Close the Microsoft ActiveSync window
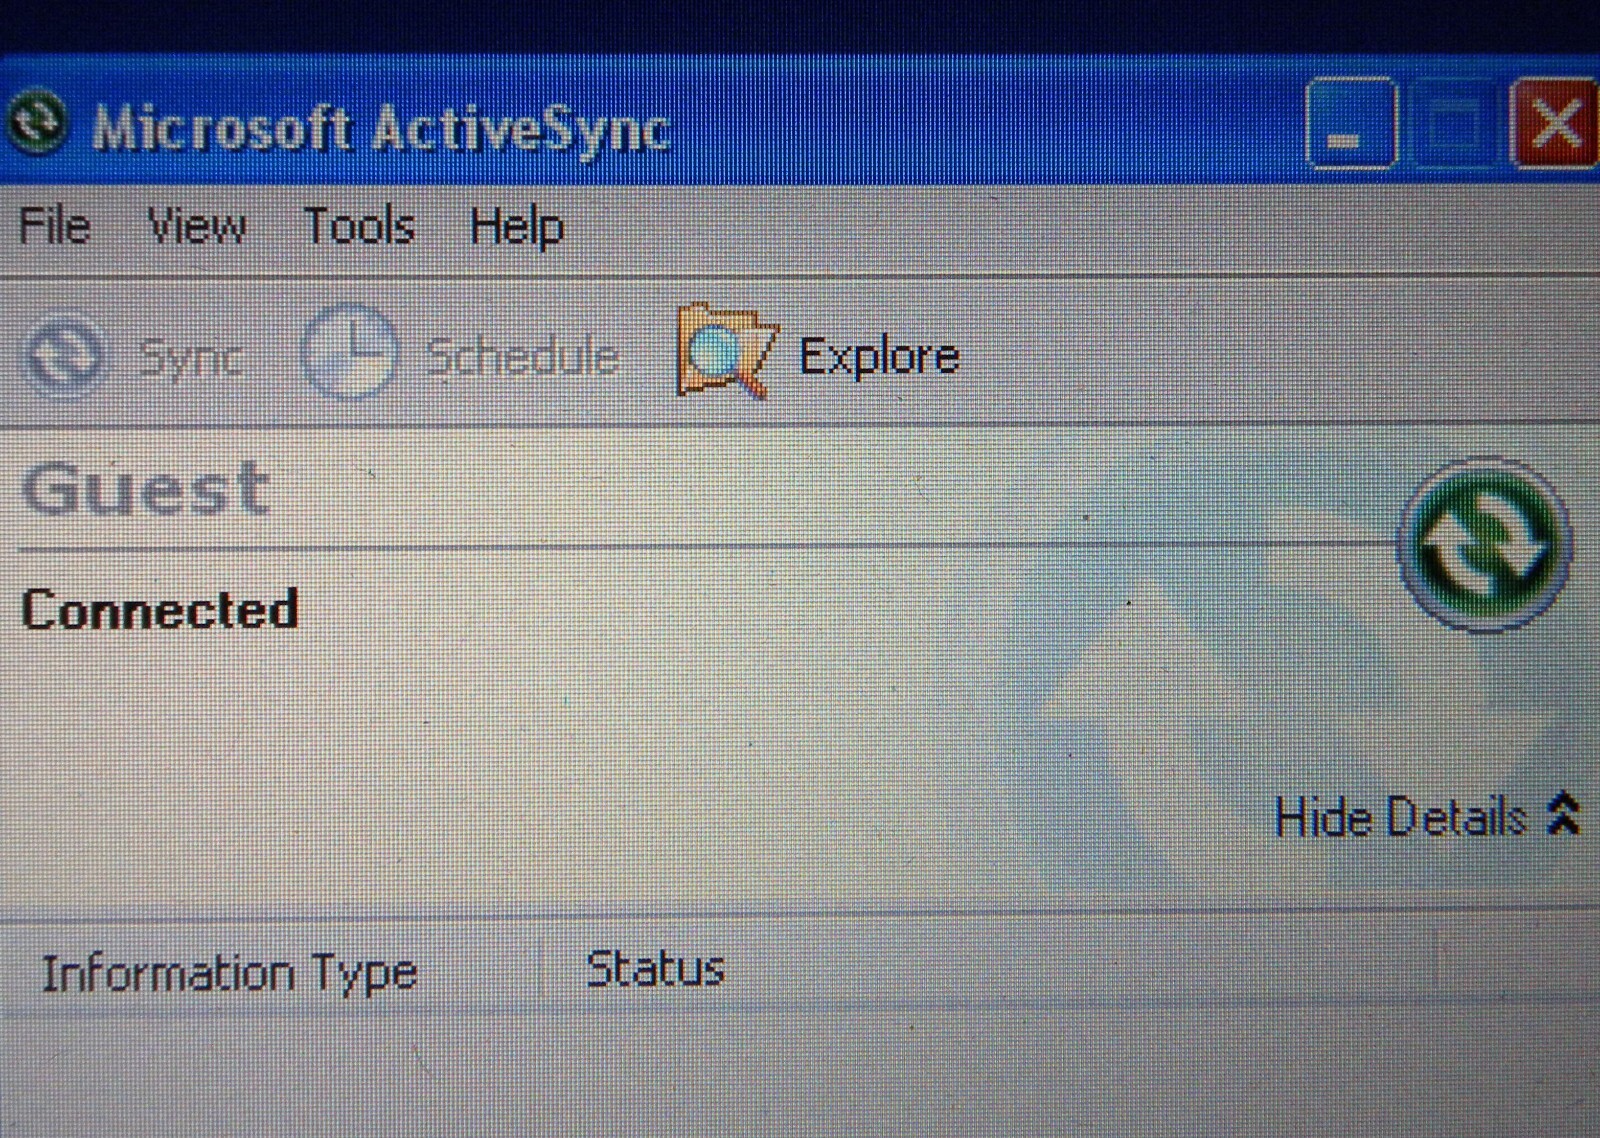Viewport: 1600px width, 1138px height. (1554, 125)
